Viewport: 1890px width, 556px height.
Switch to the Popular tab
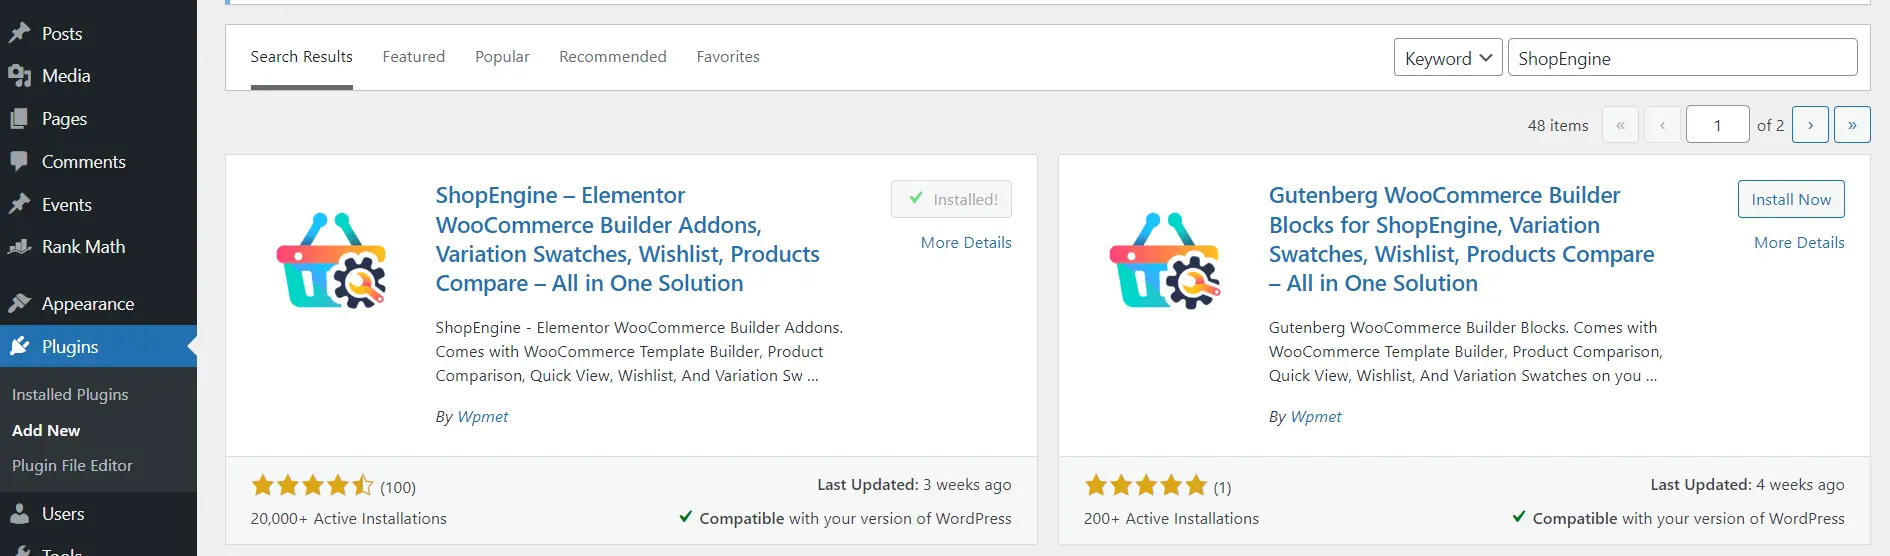click(502, 57)
